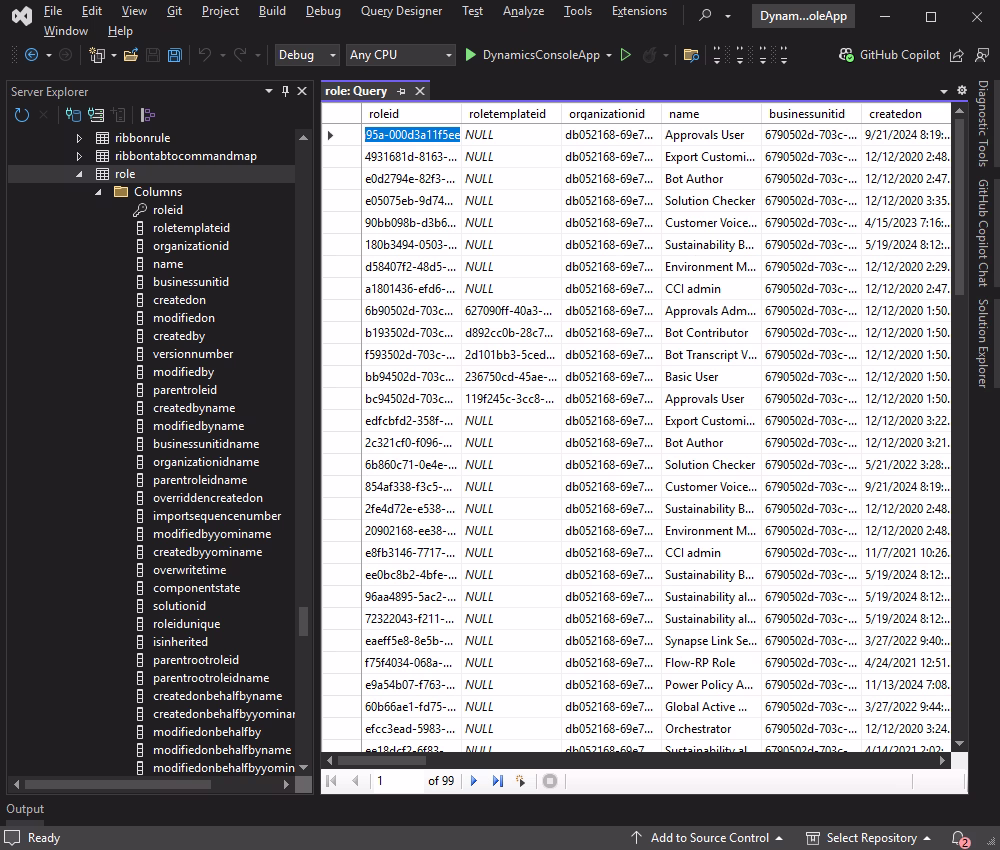
Task: Click the Bot Contributor name cell
Action: click(x=711, y=333)
